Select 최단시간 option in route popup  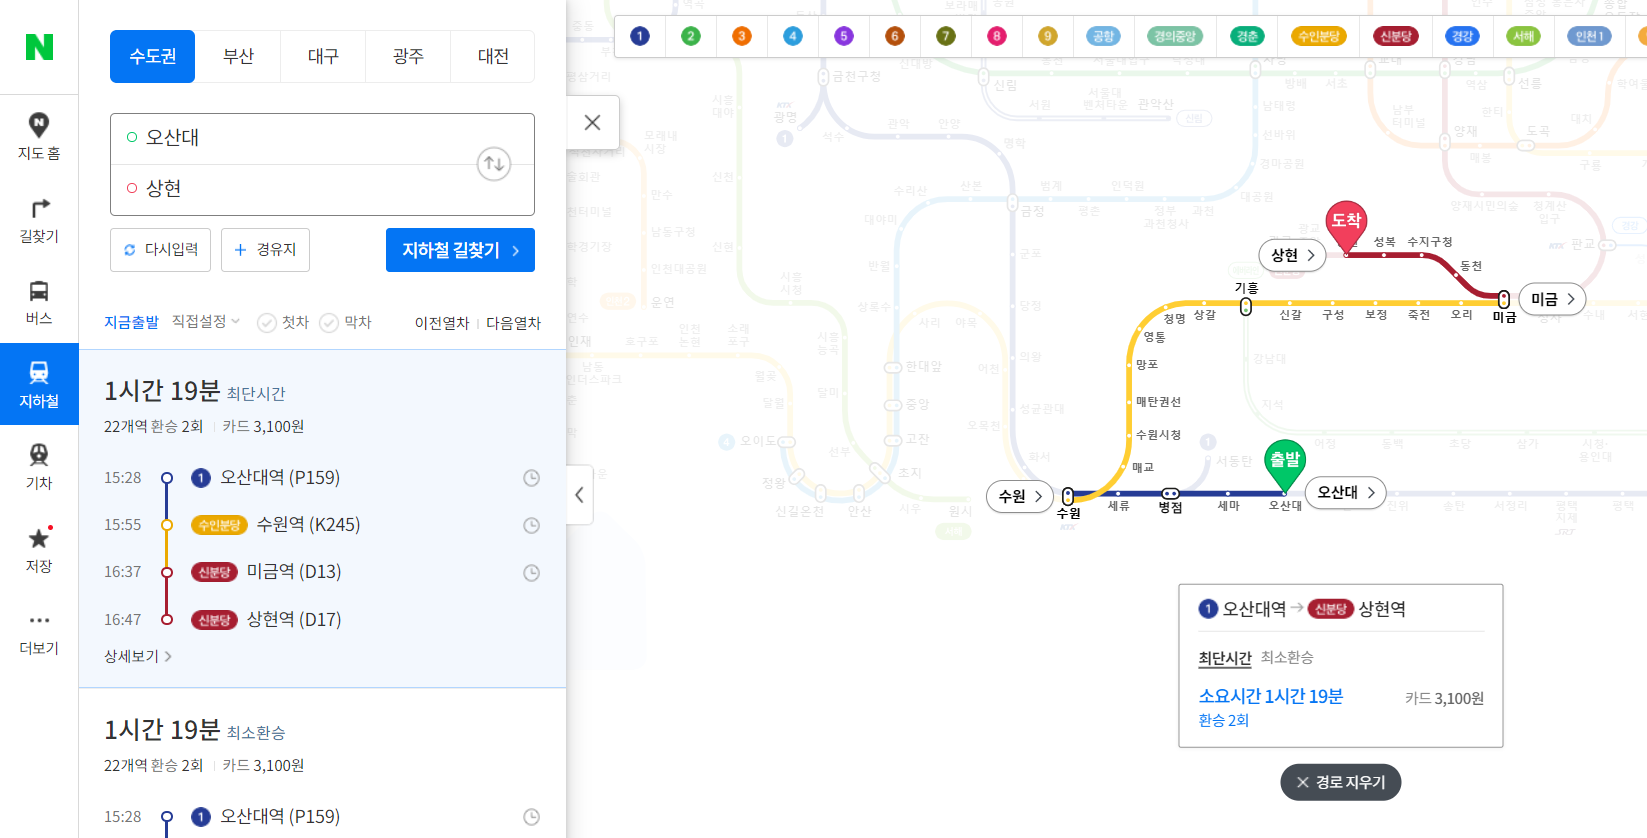1225,658
